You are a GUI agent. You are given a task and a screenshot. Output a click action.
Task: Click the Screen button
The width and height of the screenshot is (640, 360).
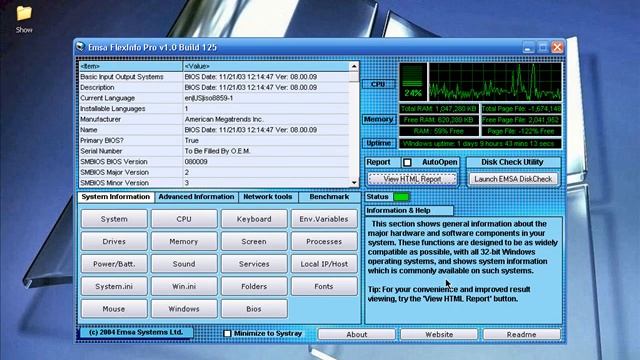[254, 242]
